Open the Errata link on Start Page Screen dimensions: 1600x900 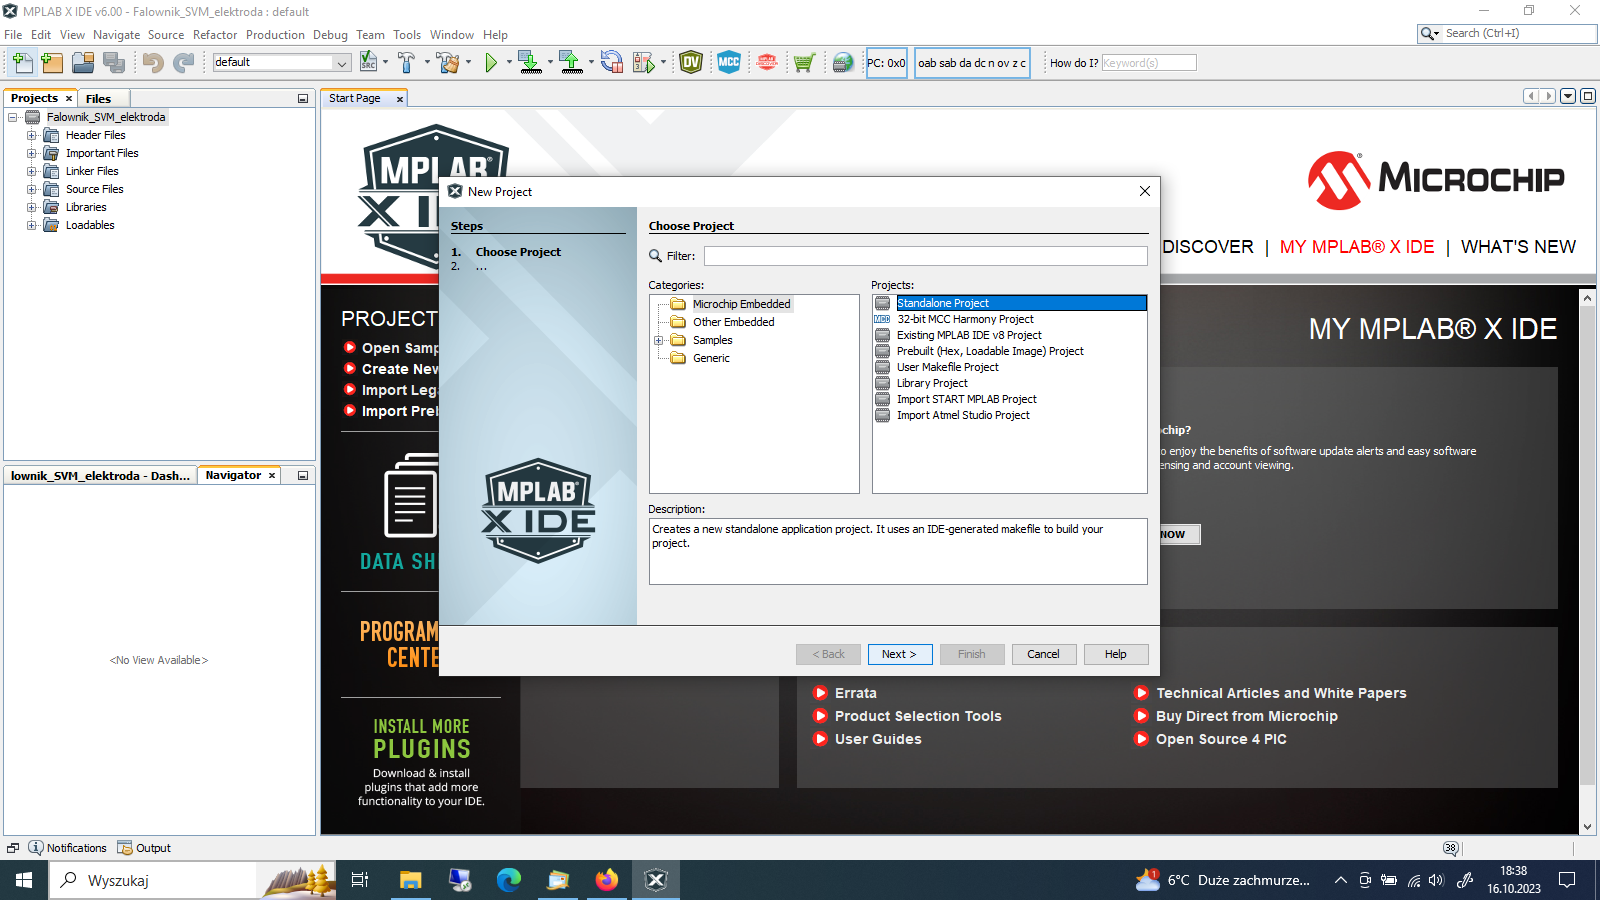click(856, 693)
